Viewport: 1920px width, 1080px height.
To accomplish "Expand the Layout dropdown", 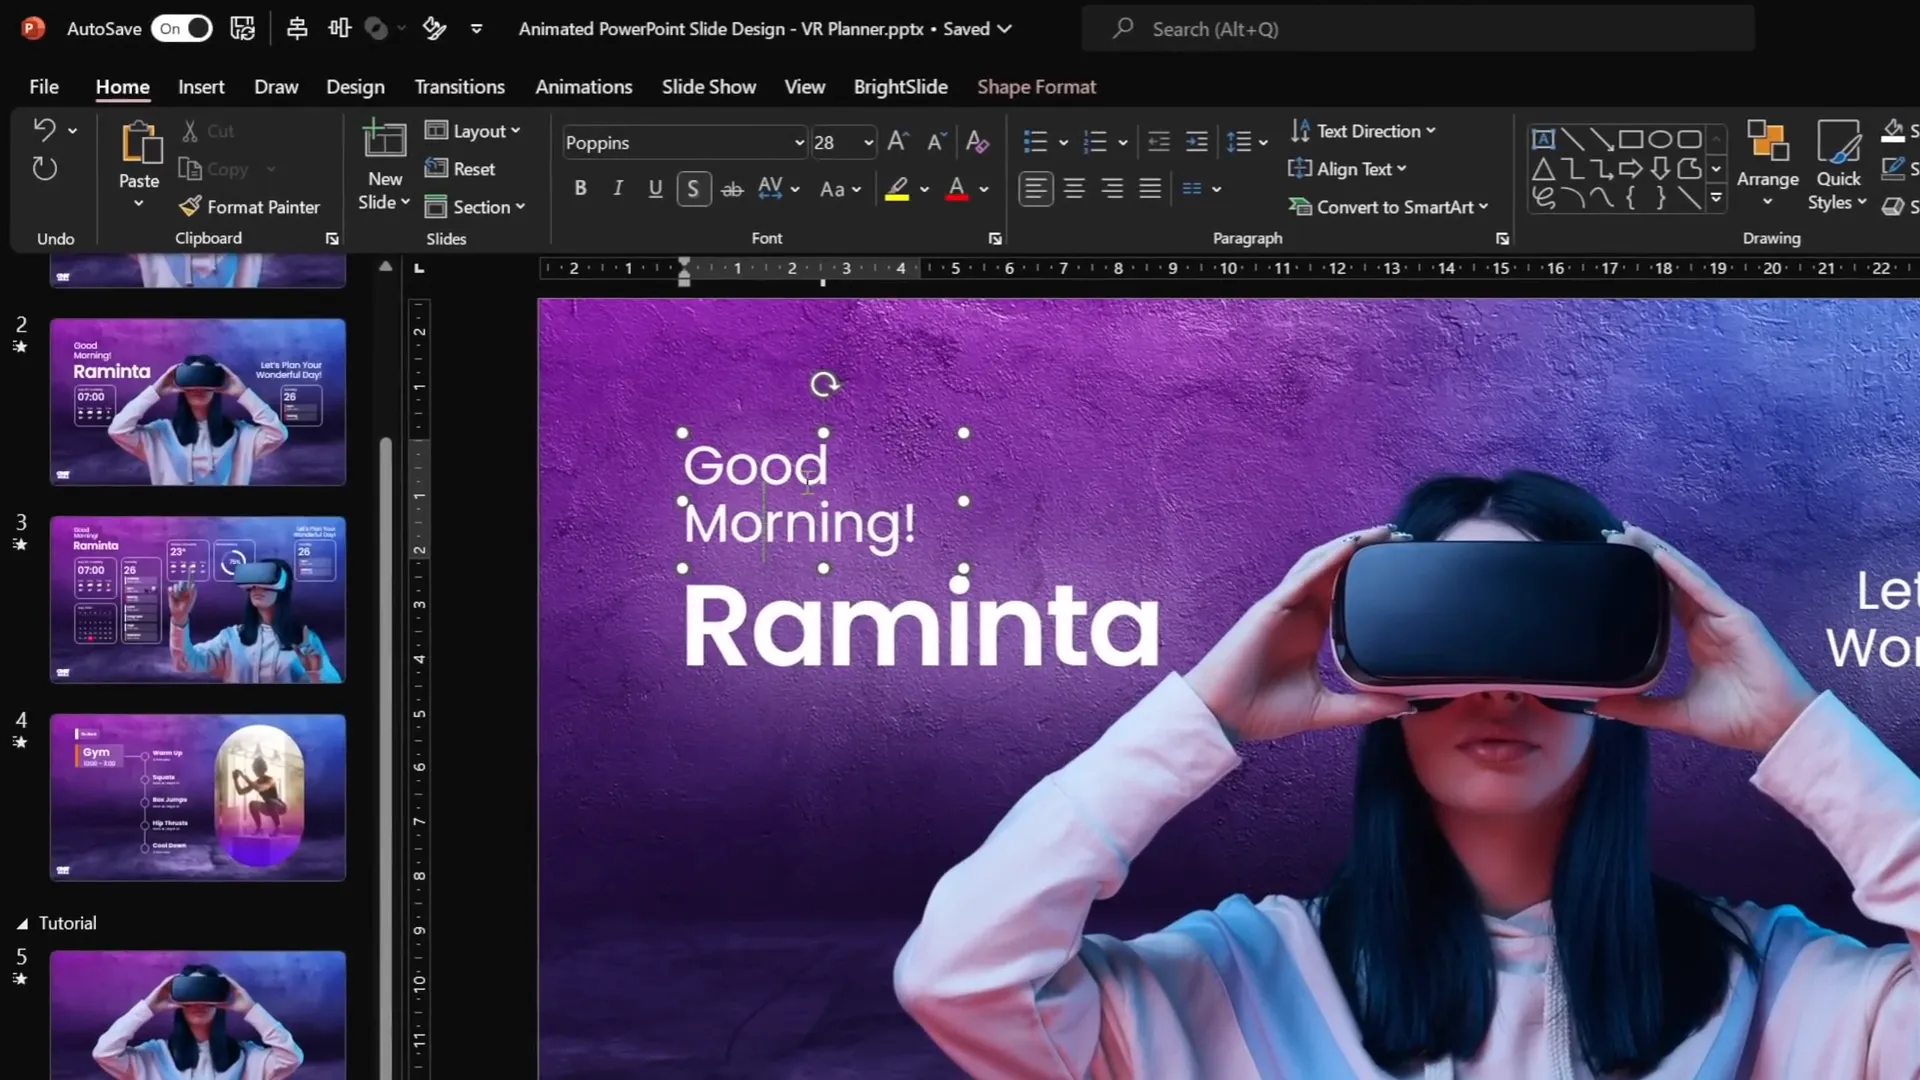I will [x=473, y=131].
